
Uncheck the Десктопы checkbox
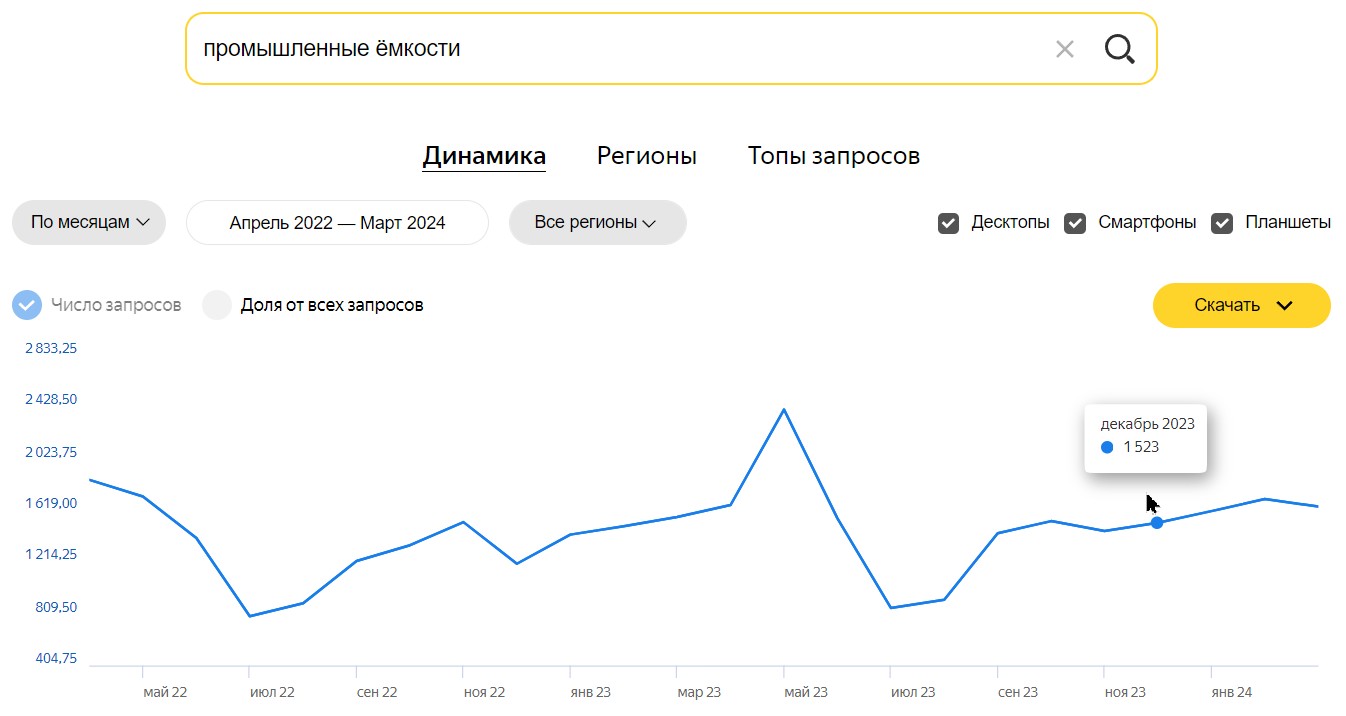(x=948, y=223)
